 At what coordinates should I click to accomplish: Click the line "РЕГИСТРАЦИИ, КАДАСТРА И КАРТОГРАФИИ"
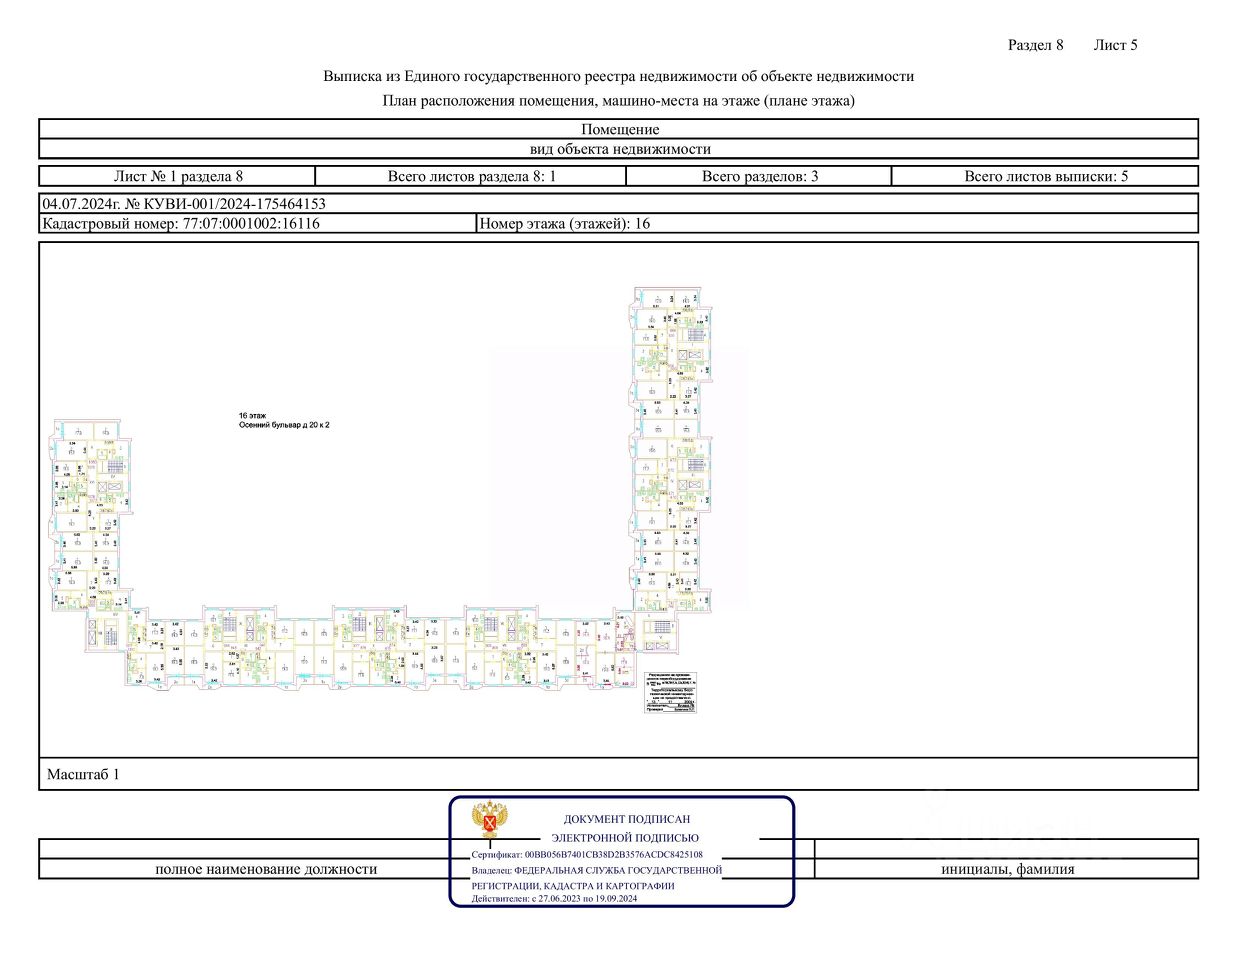pyautogui.click(x=572, y=886)
